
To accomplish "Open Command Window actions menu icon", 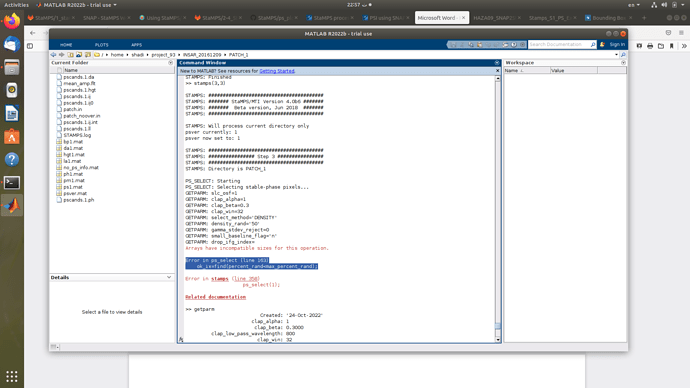I will coord(497,63).
